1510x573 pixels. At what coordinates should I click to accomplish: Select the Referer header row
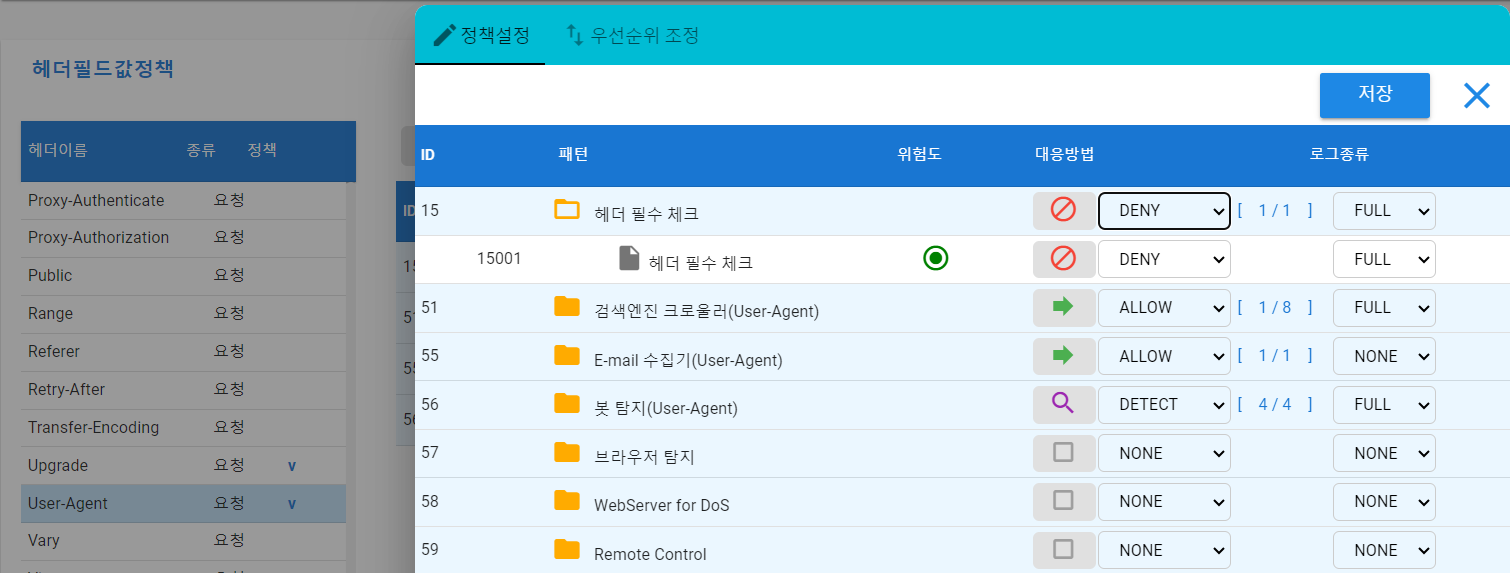point(183,352)
